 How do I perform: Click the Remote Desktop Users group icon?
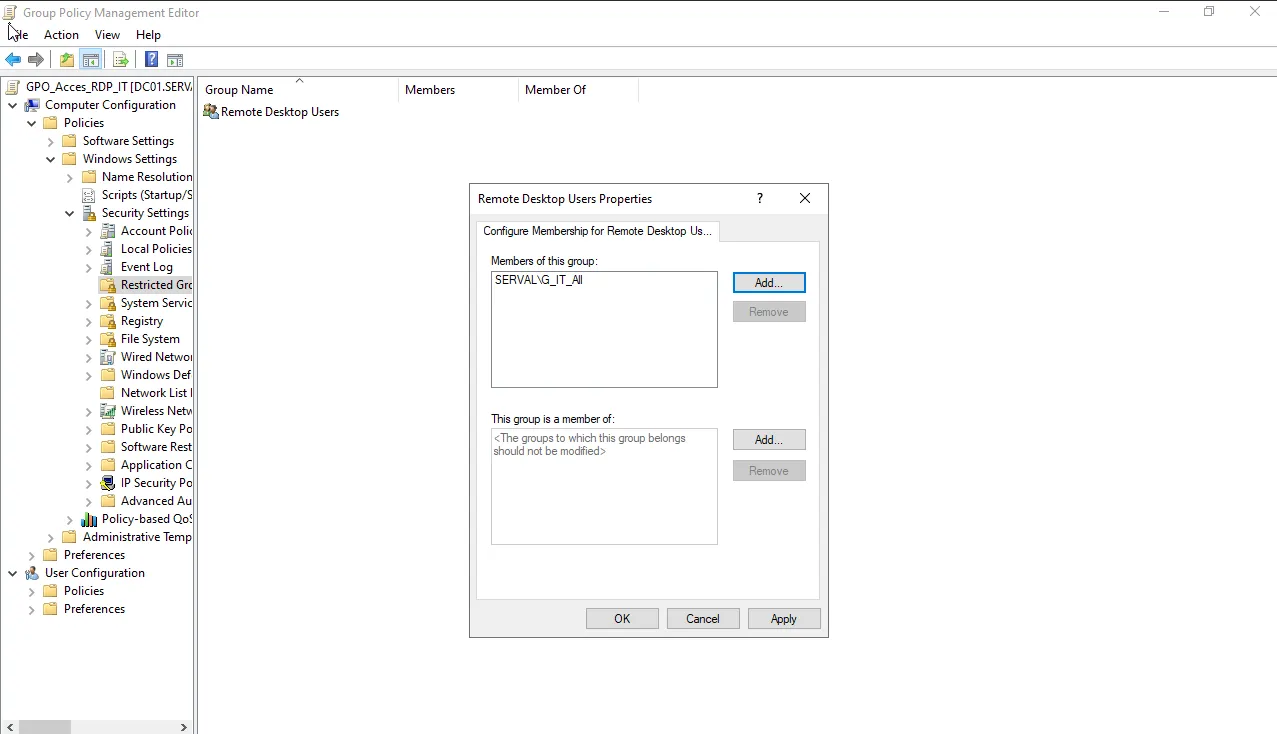[x=211, y=112]
